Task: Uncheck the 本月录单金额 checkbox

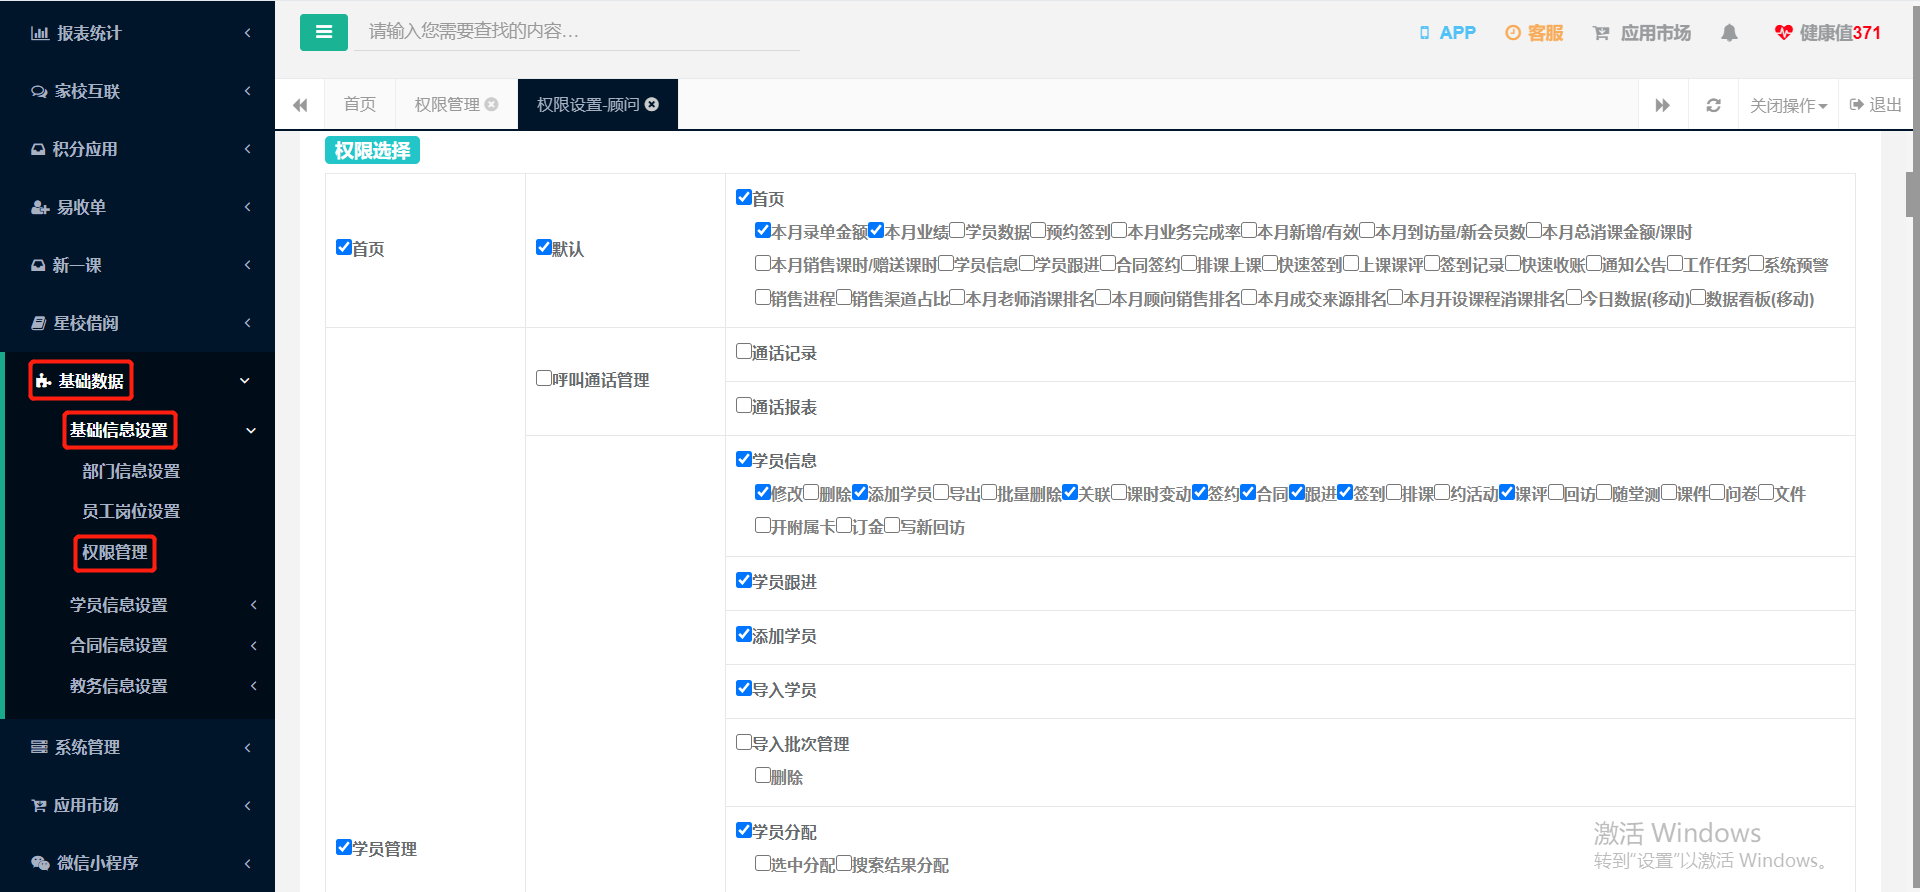Action: point(763,230)
